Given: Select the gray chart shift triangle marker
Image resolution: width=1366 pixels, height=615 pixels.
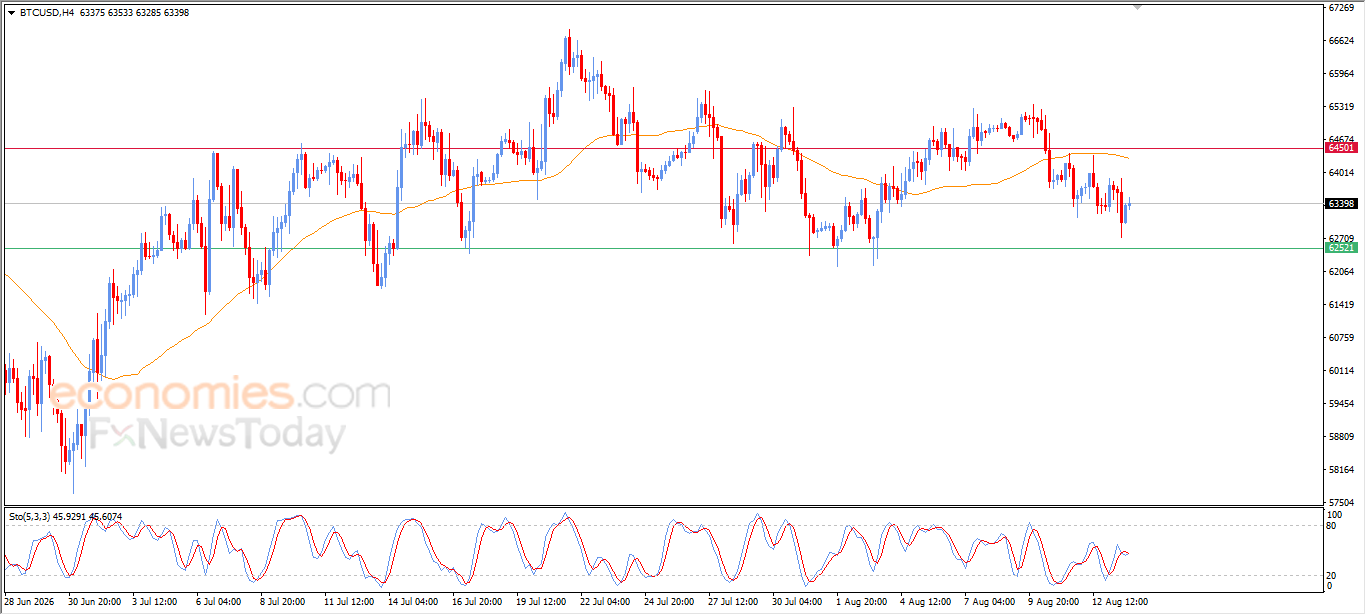Looking at the screenshot, I should tap(1137, 7).
